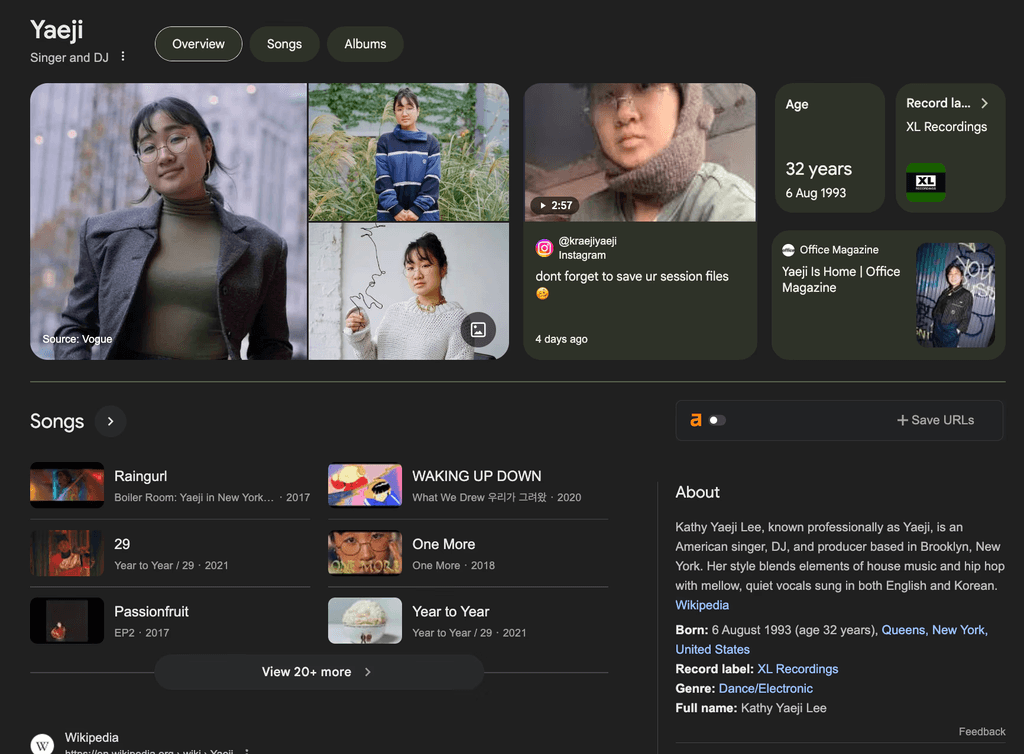Viewport: 1024px width, 754px height.
Task: Open the WAKING UP DOWN thumbnail
Action: [x=364, y=485]
